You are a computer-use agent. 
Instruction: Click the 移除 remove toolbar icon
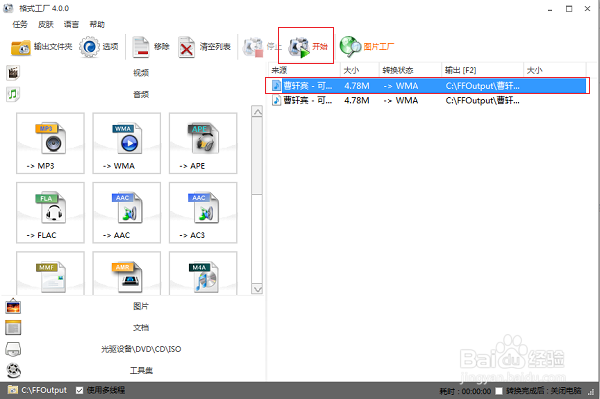140,47
